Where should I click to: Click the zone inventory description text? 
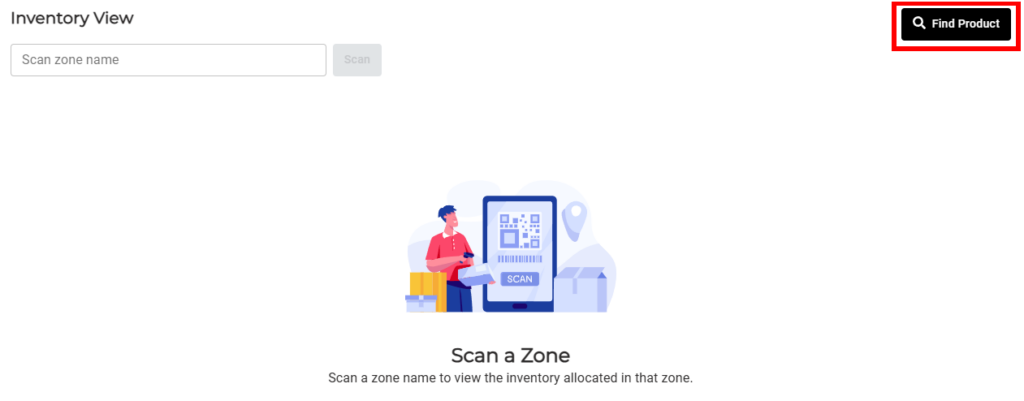pos(510,378)
